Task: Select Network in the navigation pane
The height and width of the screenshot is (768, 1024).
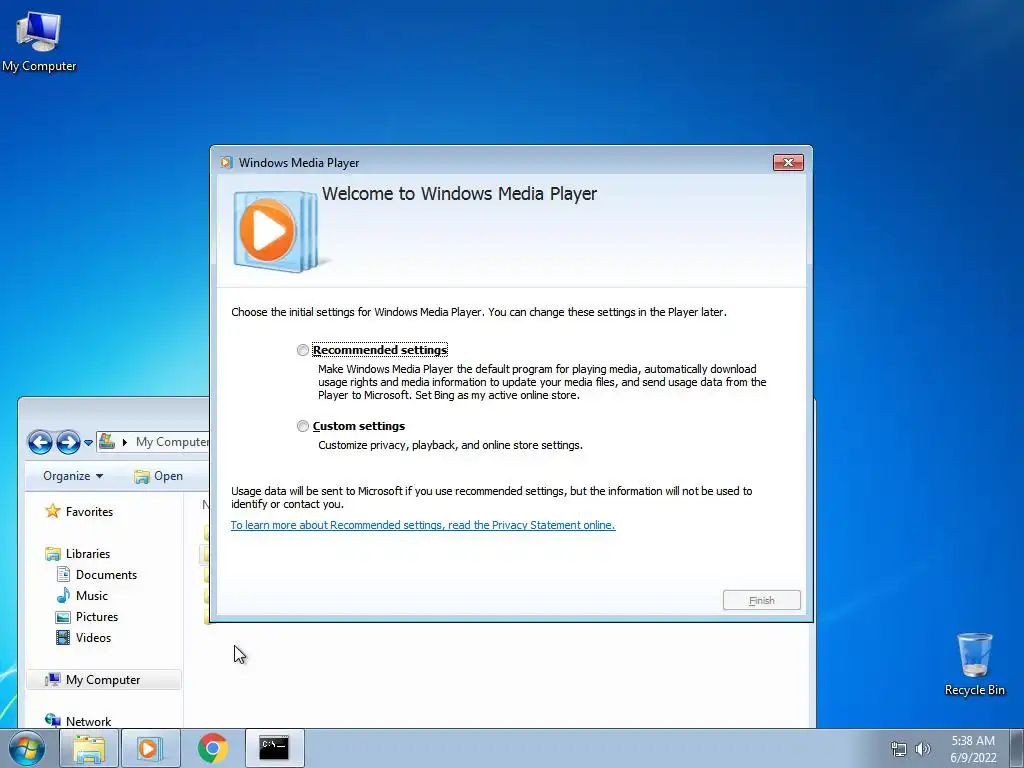Action: pos(88,722)
